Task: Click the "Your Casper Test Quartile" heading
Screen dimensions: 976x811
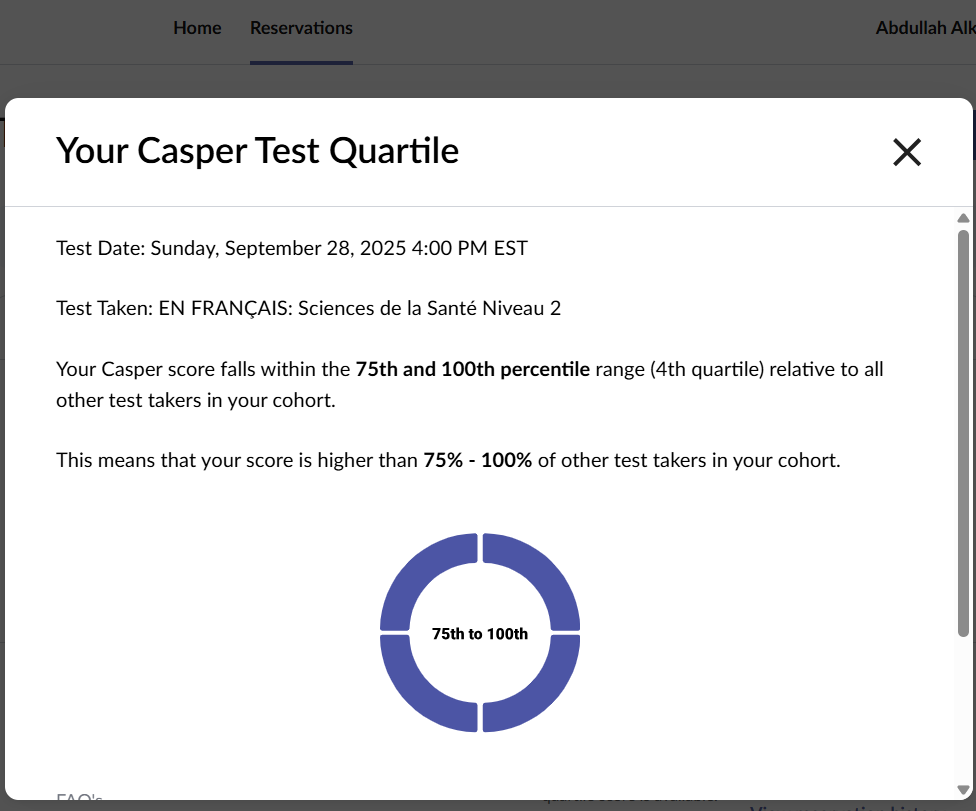Action: coord(257,150)
